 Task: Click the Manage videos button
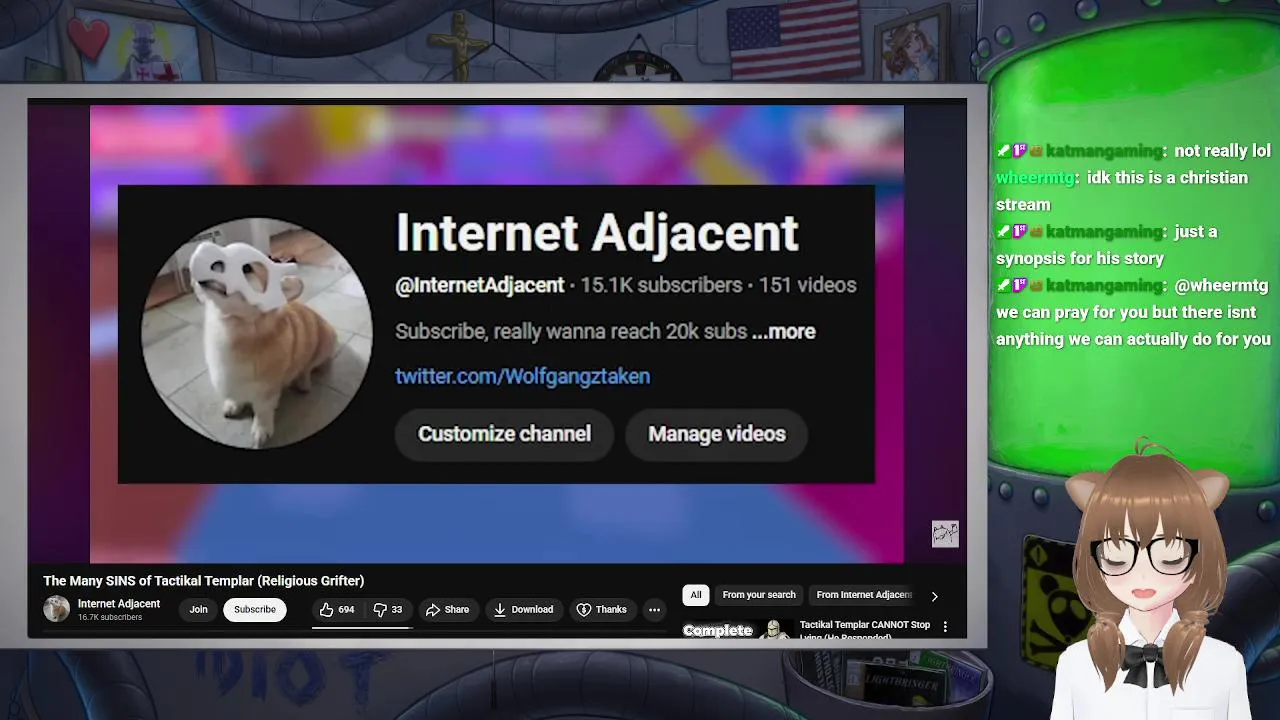[x=717, y=434]
